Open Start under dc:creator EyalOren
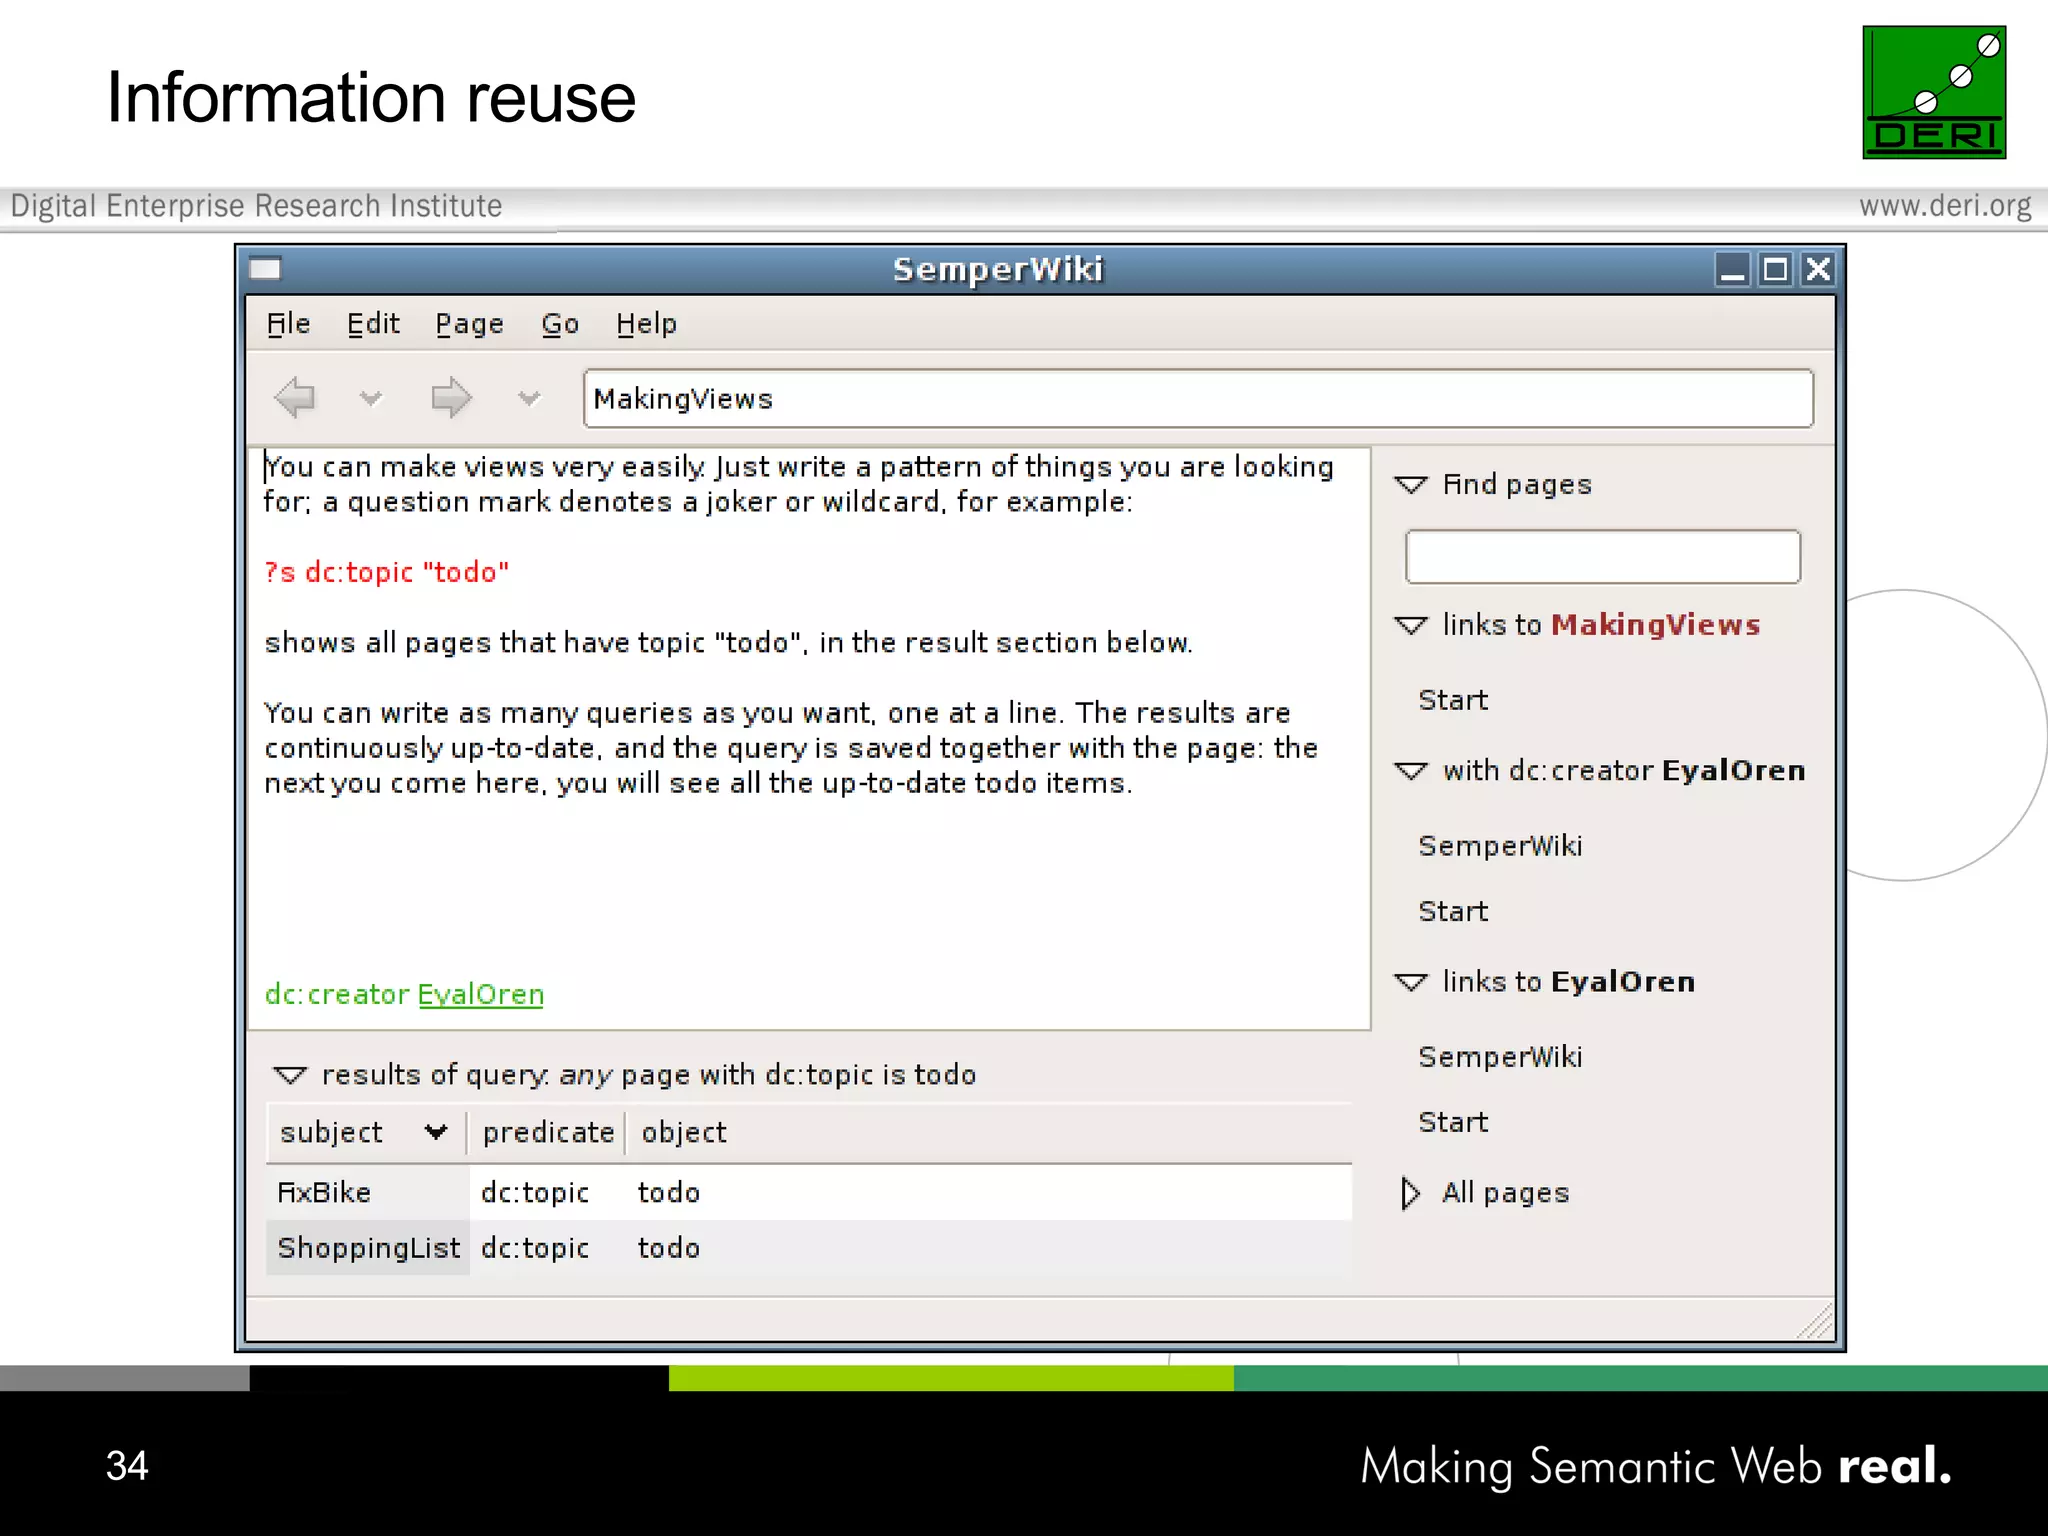This screenshot has width=2048, height=1536. pos(1453,911)
